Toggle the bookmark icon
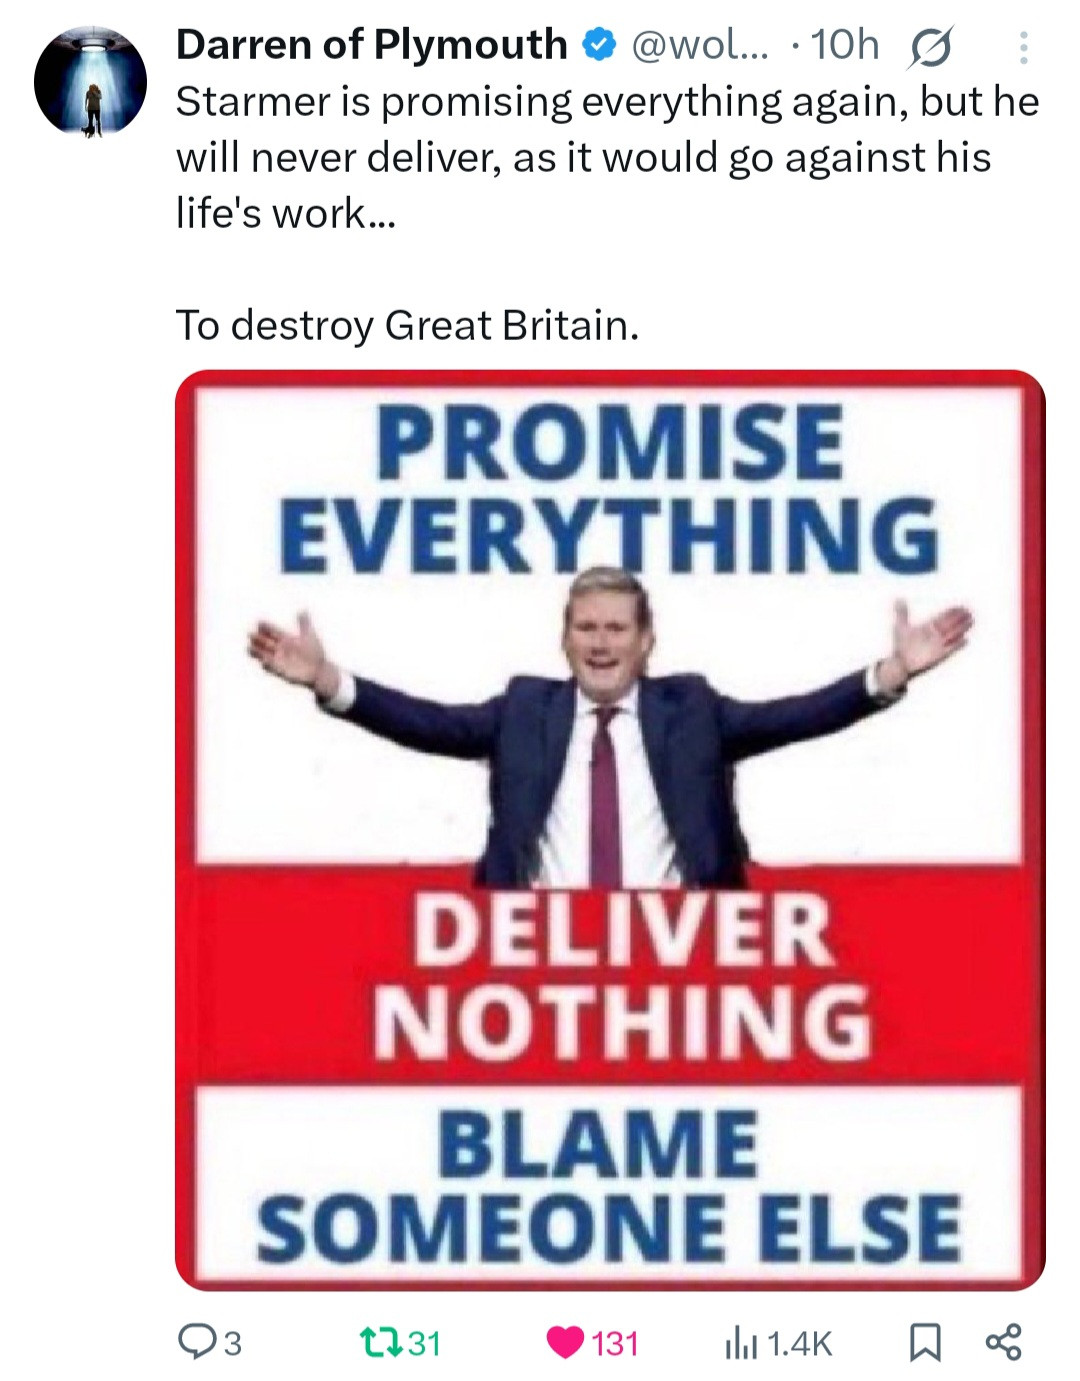 click(x=925, y=1343)
